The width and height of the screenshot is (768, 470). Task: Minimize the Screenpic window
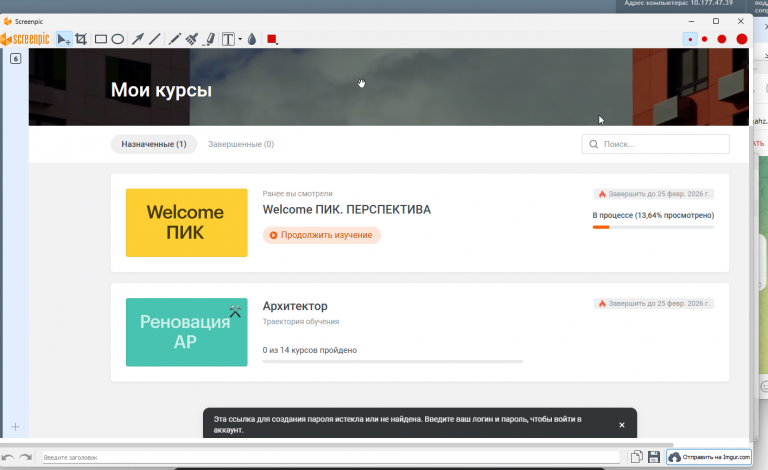[x=691, y=21]
